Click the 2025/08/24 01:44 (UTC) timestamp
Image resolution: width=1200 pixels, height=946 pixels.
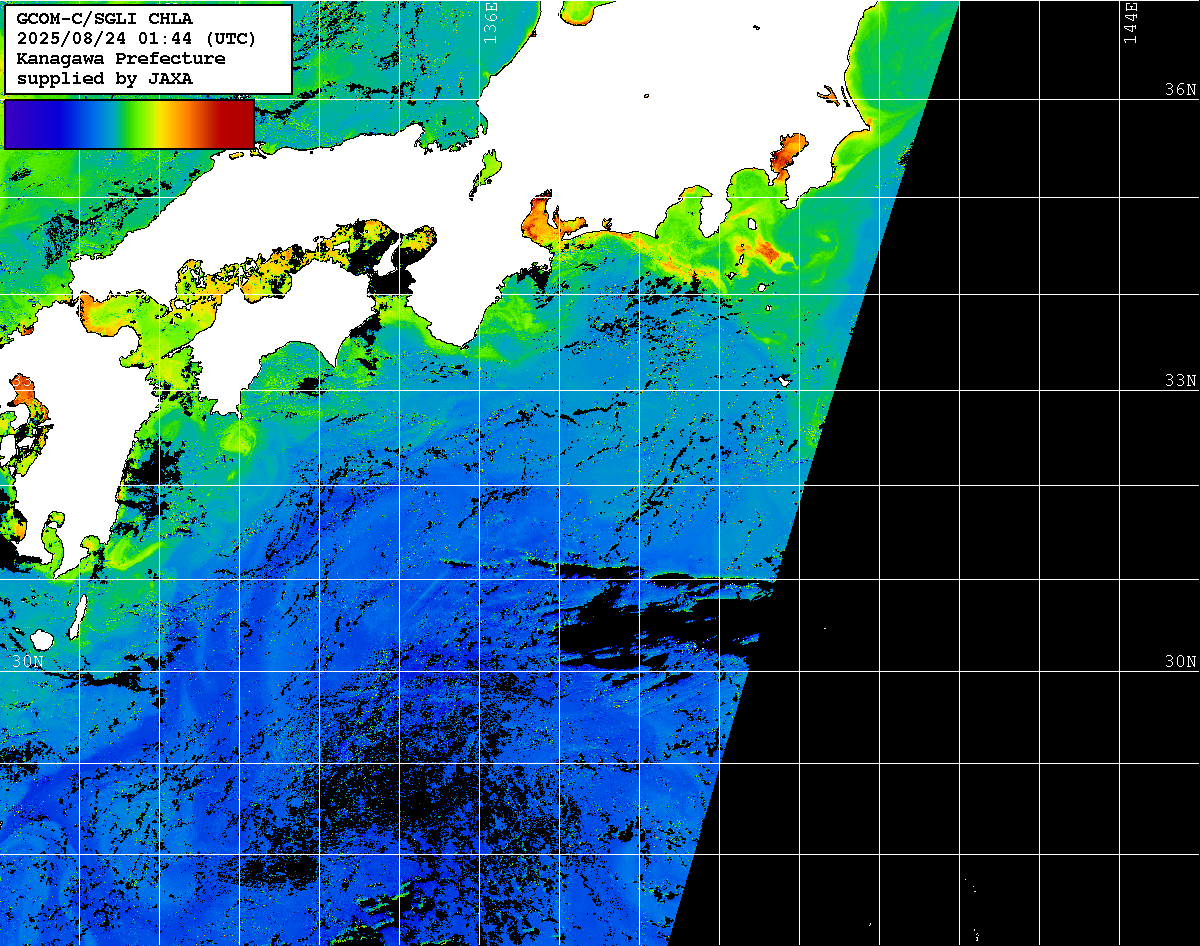click(136, 38)
